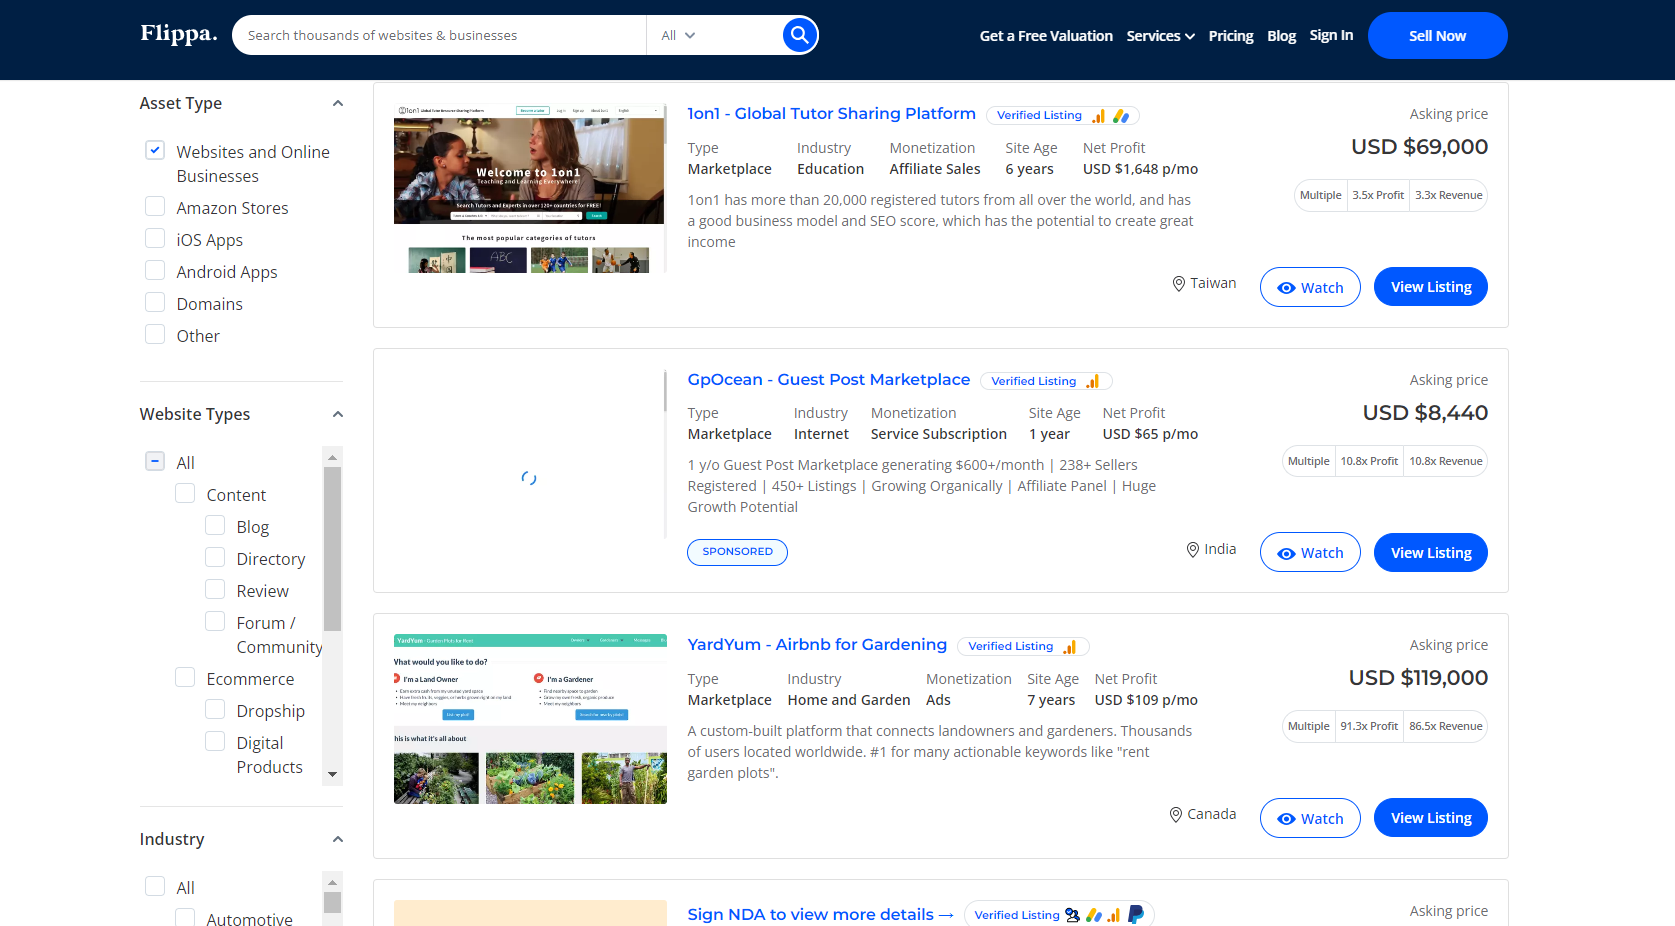Check the Amazon Stores filter
Screen dimensions: 1675x926
coord(155,206)
